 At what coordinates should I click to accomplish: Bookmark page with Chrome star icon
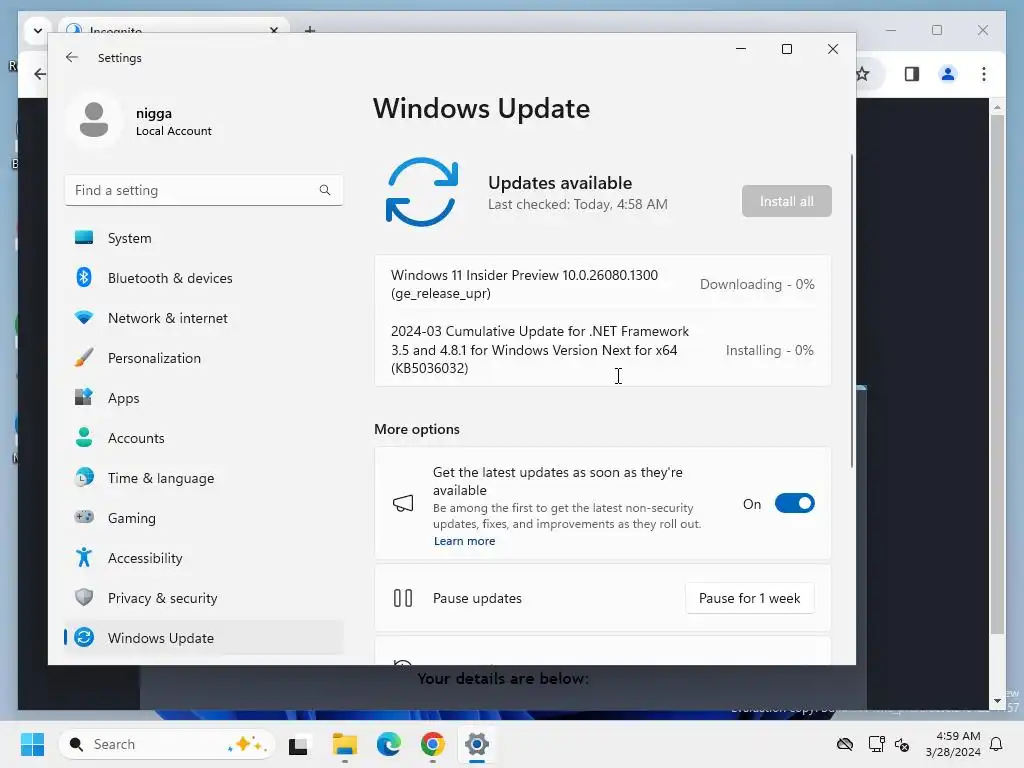point(863,74)
